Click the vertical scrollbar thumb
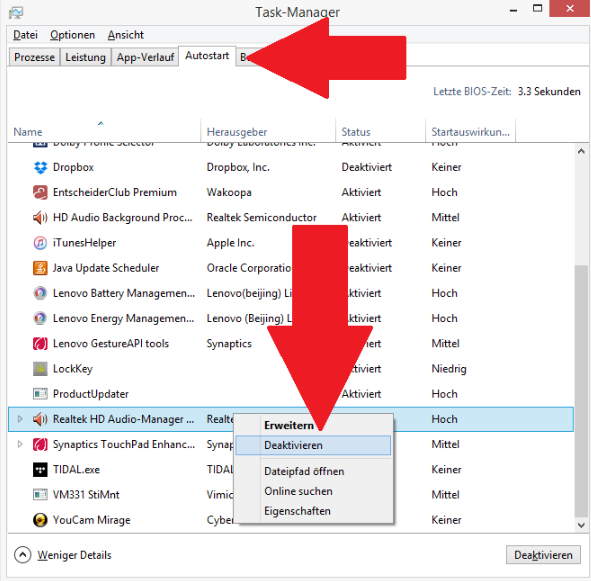This screenshot has width=591, height=581. tap(581, 391)
